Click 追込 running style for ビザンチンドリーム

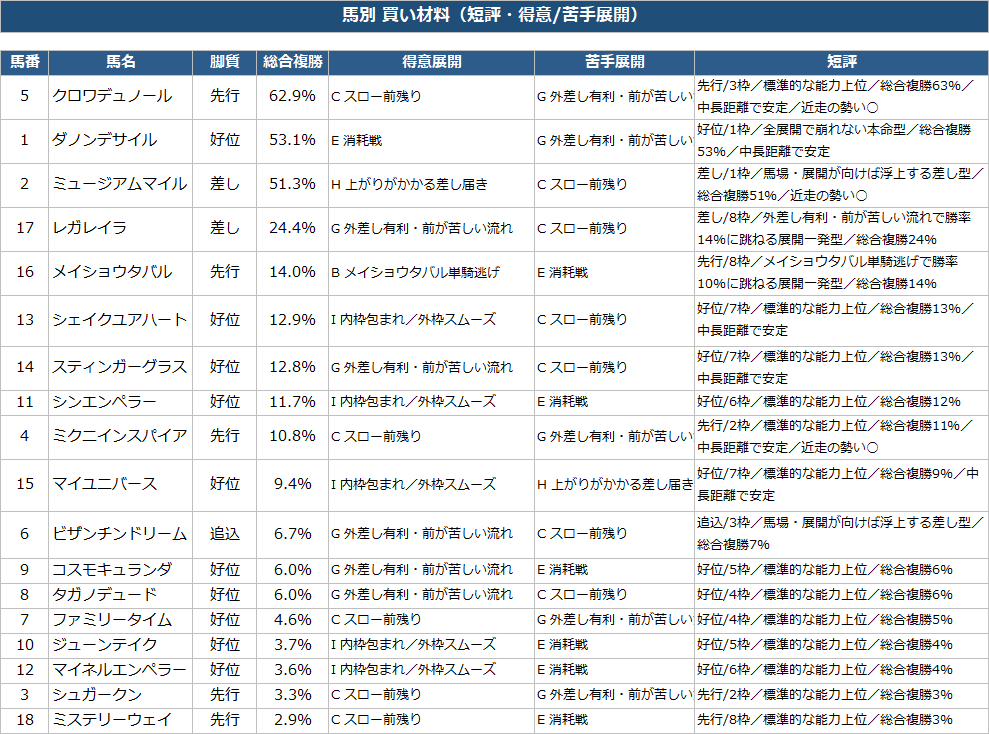(225, 533)
